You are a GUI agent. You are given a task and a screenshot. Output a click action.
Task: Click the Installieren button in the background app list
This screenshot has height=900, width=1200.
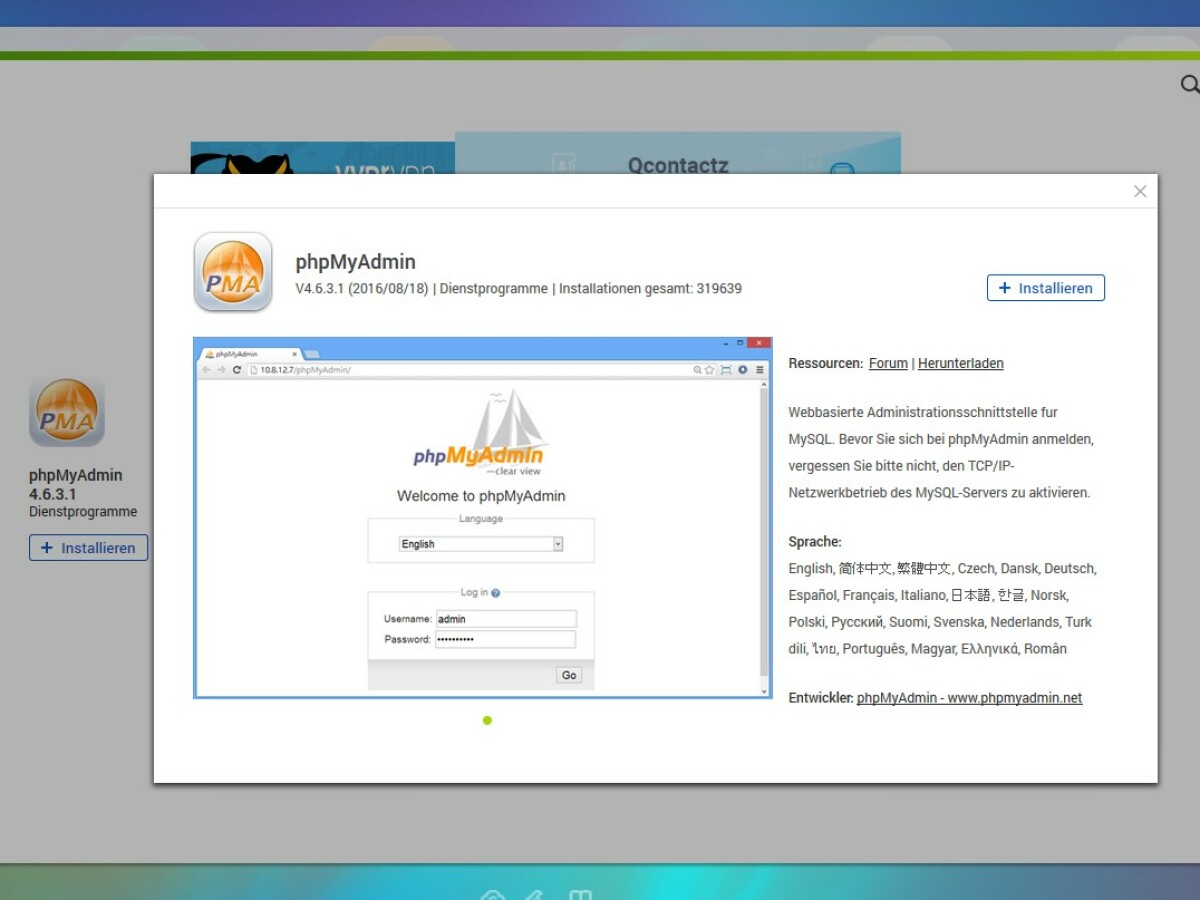[88, 548]
